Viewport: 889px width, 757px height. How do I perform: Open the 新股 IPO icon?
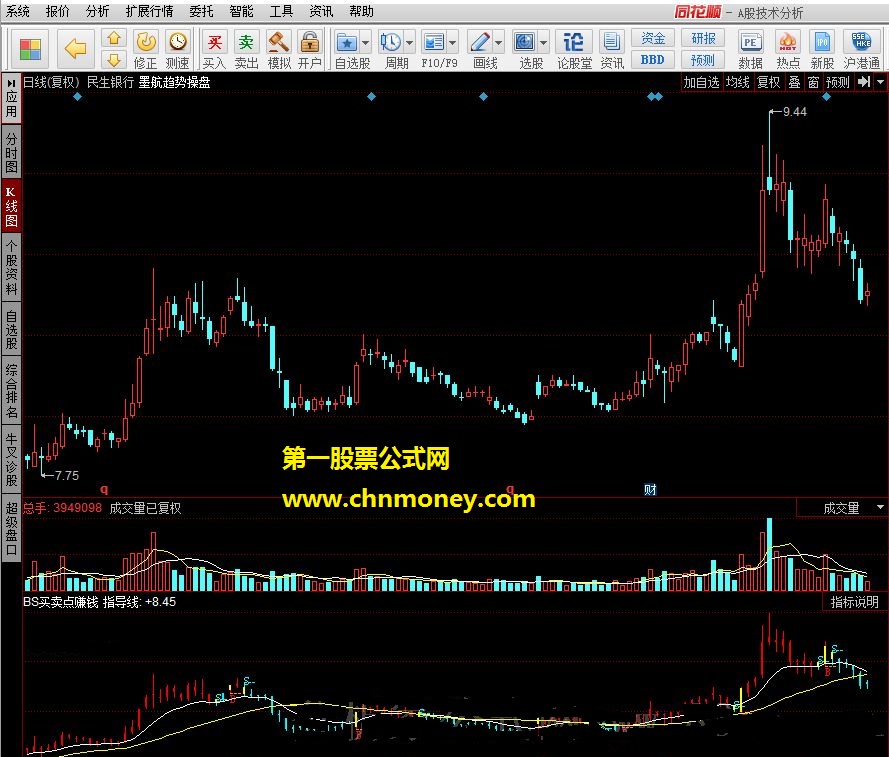point(822,50)
